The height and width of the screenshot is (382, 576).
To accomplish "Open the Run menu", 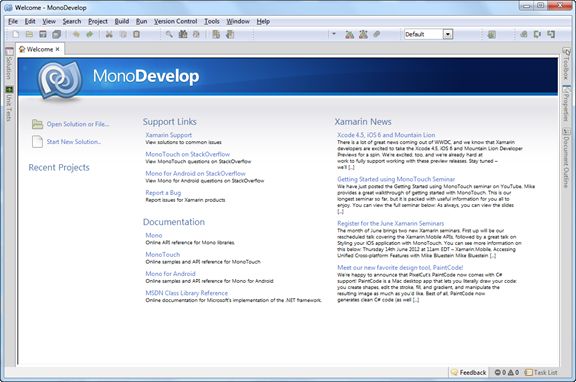I will click(141, 21).
